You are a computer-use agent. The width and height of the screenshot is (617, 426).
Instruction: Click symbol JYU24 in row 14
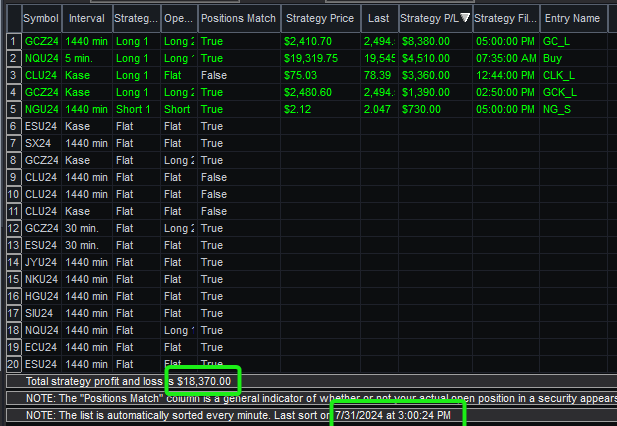(x=41, y=262)
